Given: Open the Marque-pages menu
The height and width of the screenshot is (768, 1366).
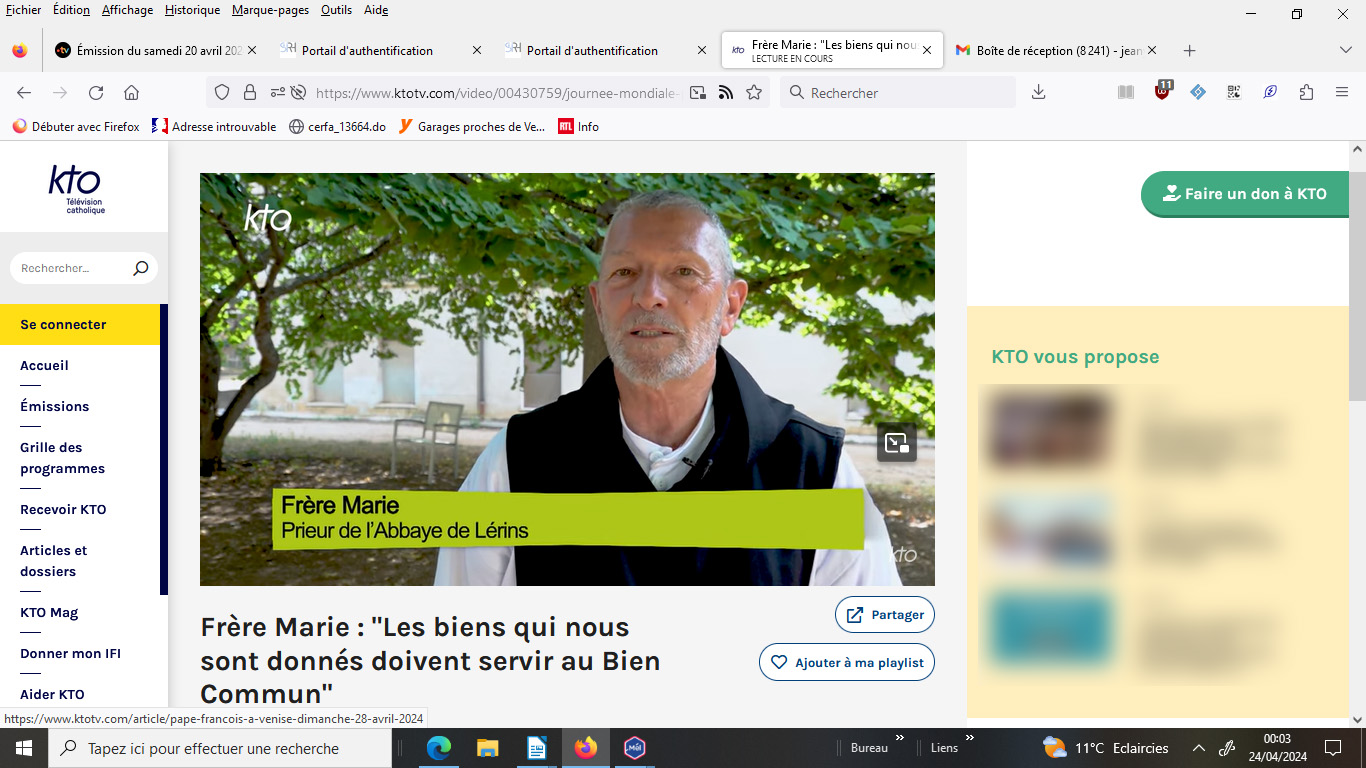Looking at the screenshot, I should [x=270, y=10].
